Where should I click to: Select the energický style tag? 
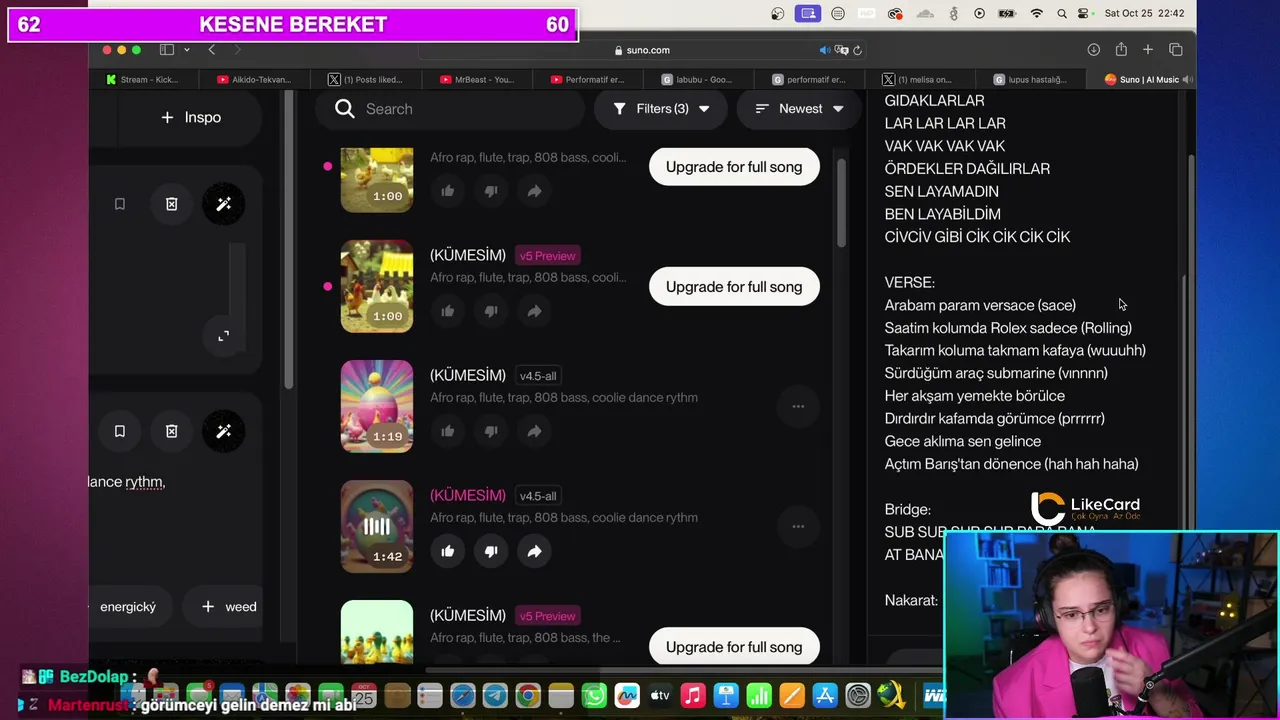[x=128, y=606]
